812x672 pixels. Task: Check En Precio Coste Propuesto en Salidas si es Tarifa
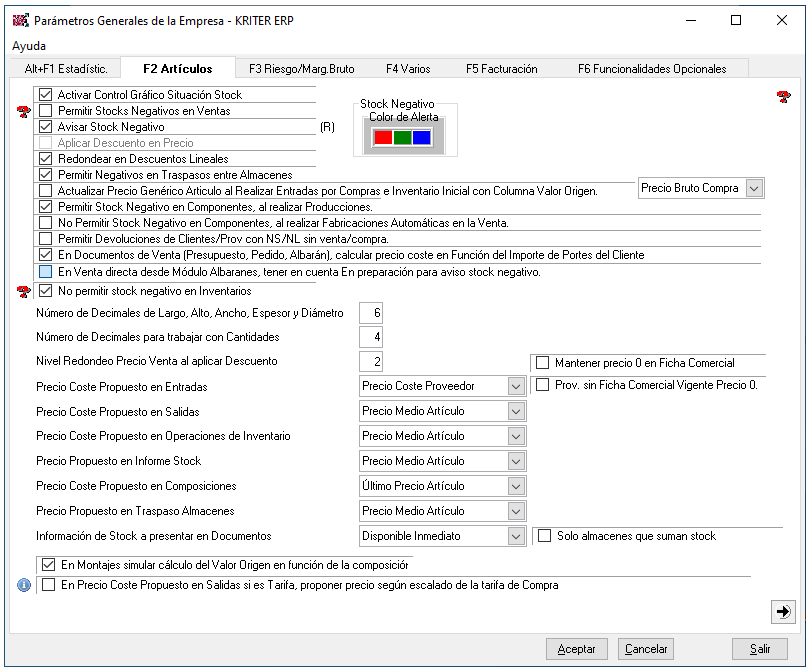tap(48, 585)
